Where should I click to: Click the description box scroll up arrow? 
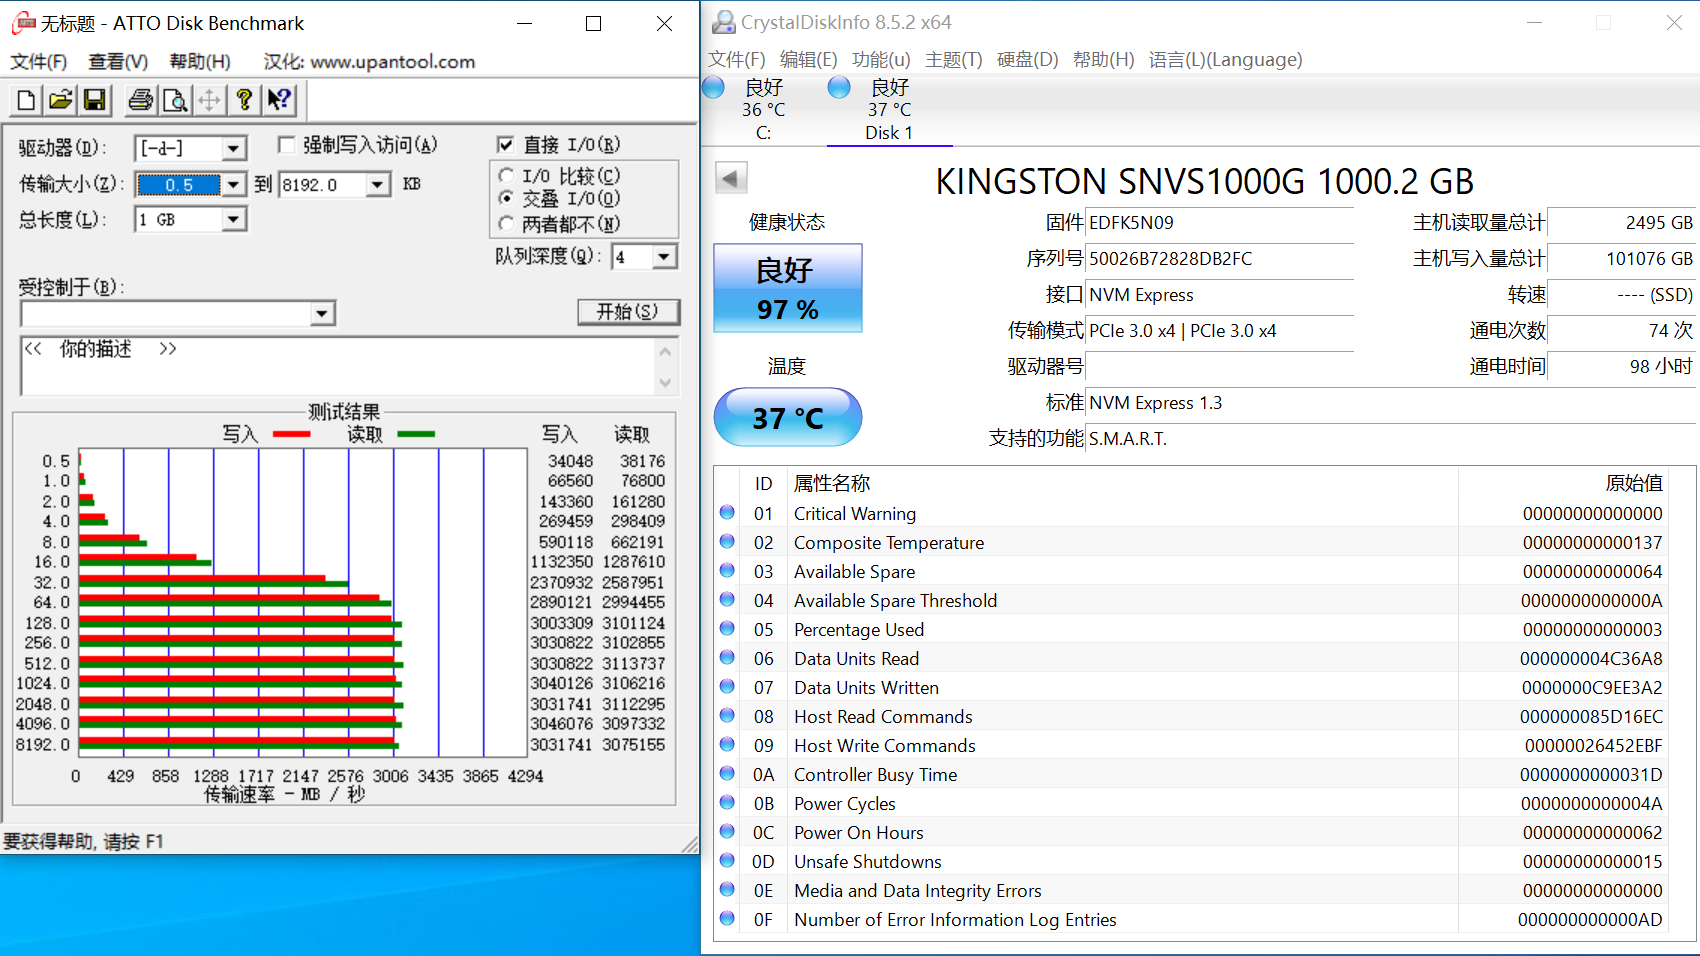tap(665, 351)
